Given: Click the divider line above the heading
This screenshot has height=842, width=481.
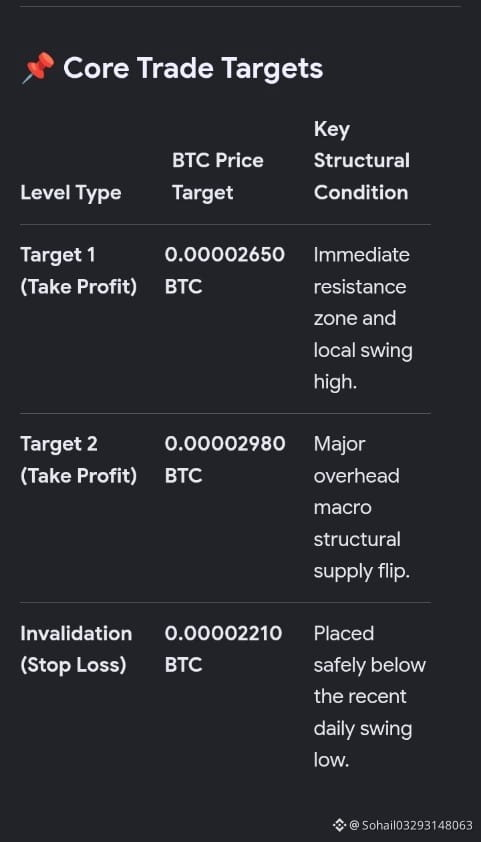Looking at the screenshot, I should [240, 6].
